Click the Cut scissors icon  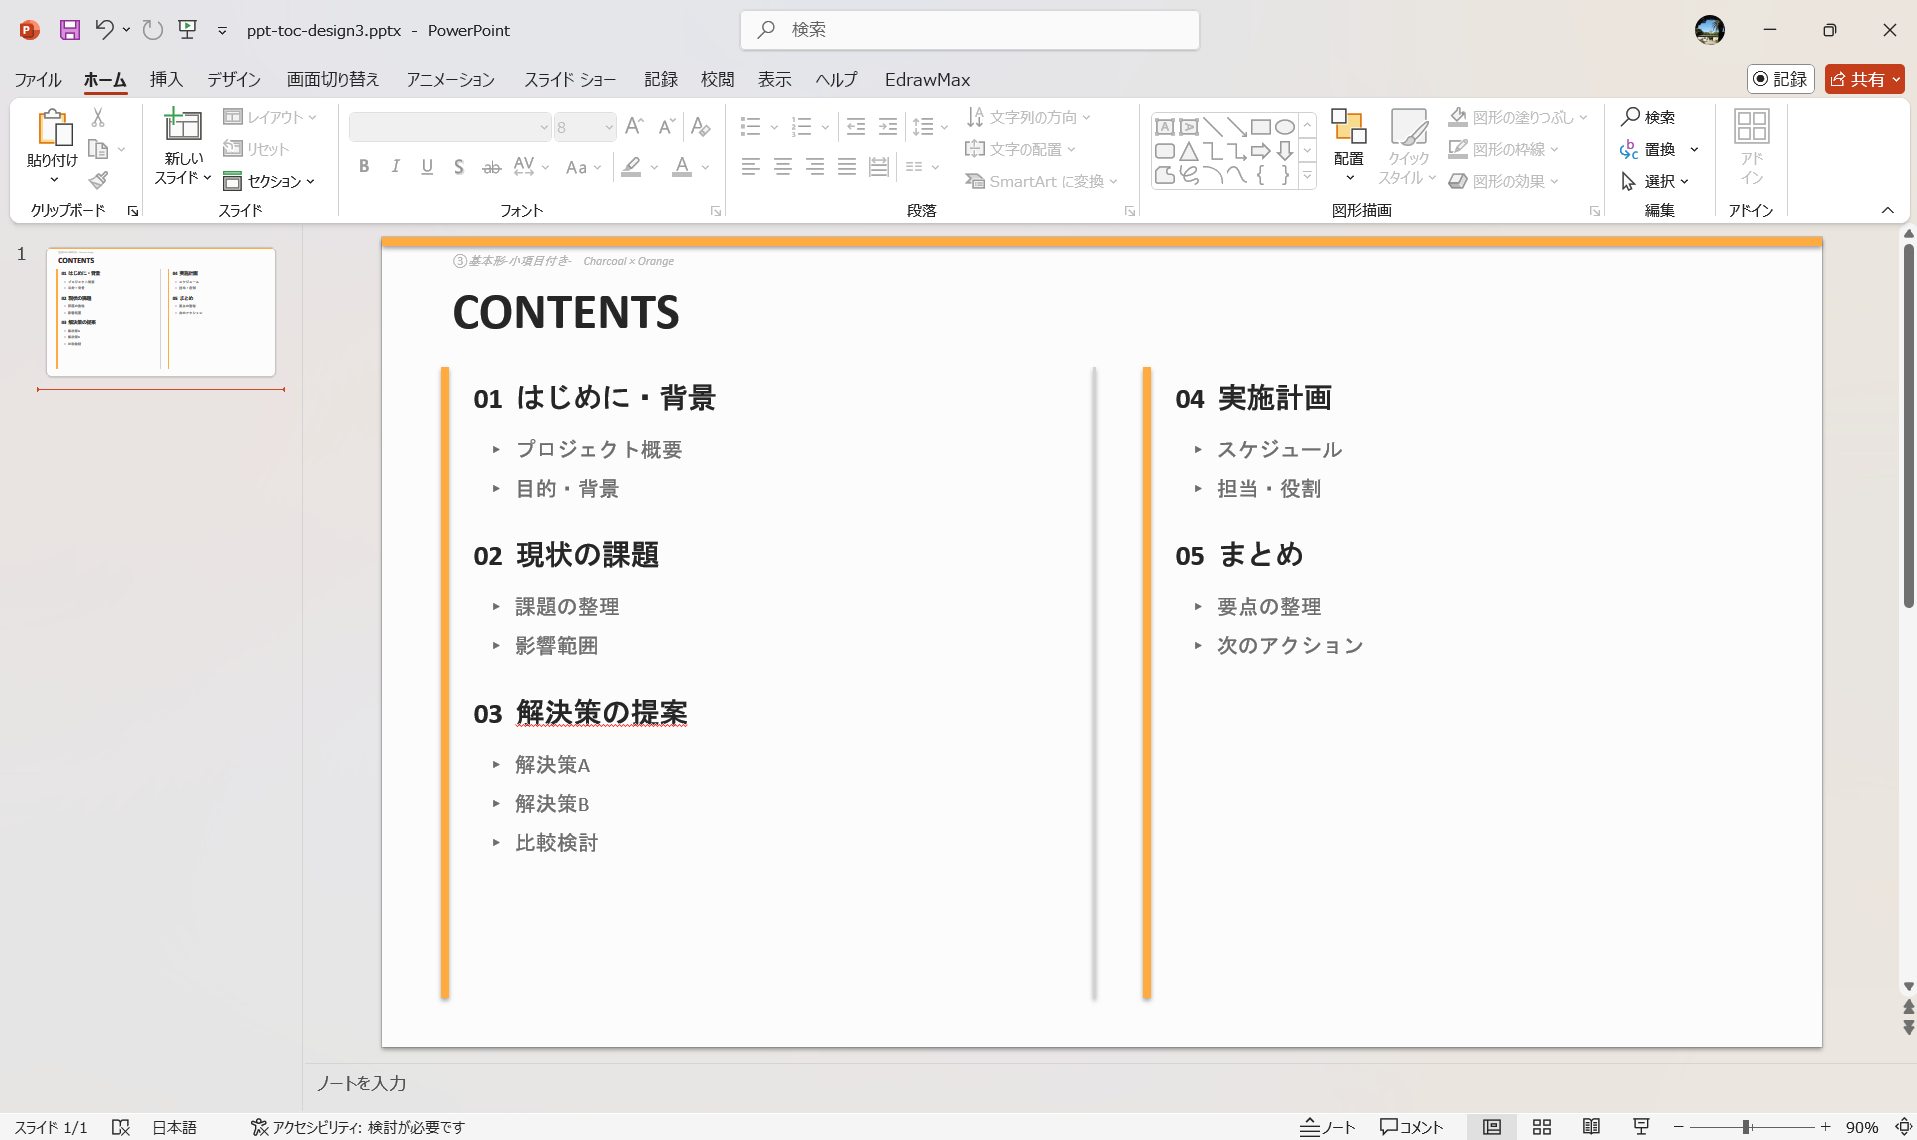(98, 117)
